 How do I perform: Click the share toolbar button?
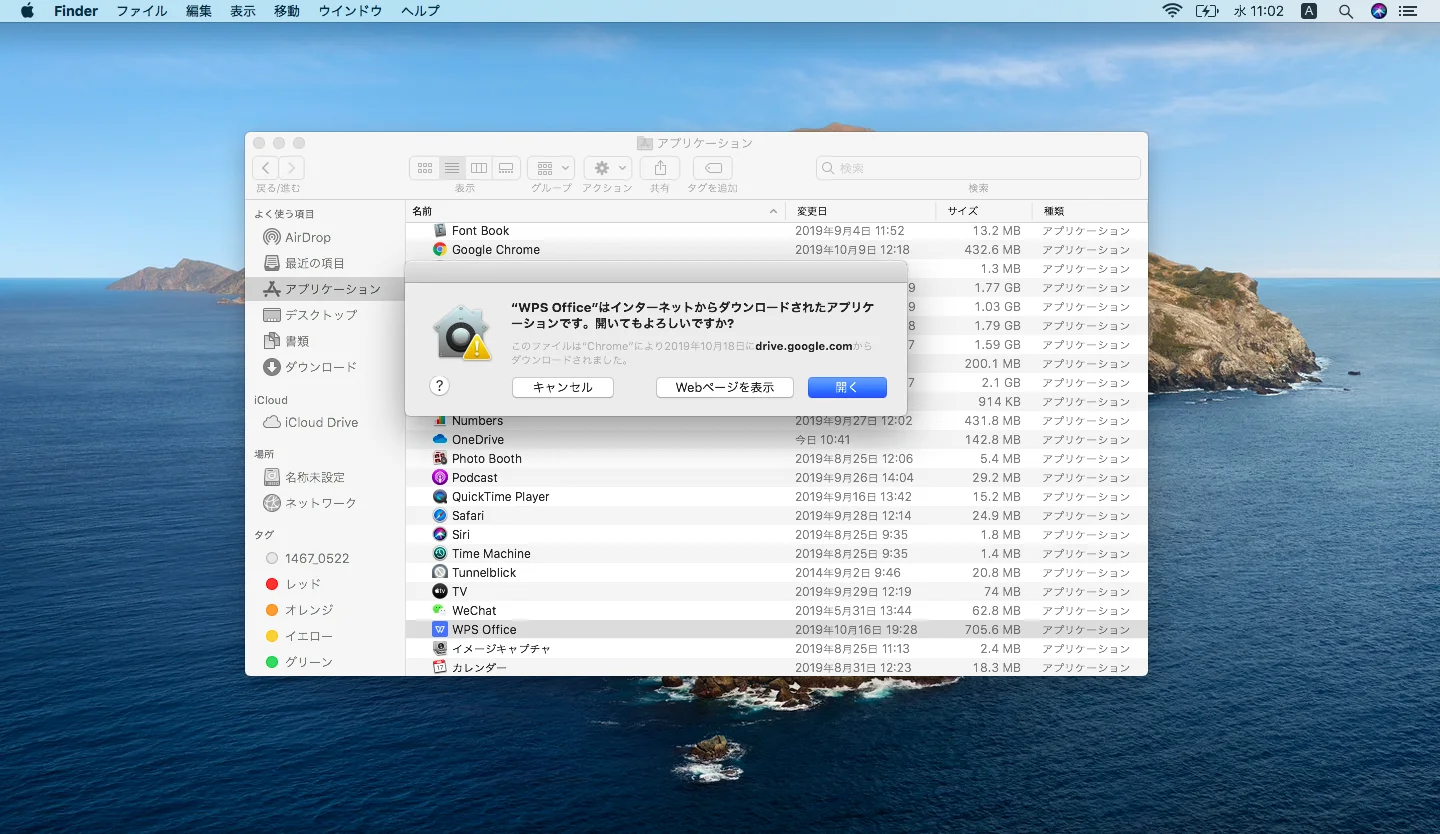pos(660,168)
